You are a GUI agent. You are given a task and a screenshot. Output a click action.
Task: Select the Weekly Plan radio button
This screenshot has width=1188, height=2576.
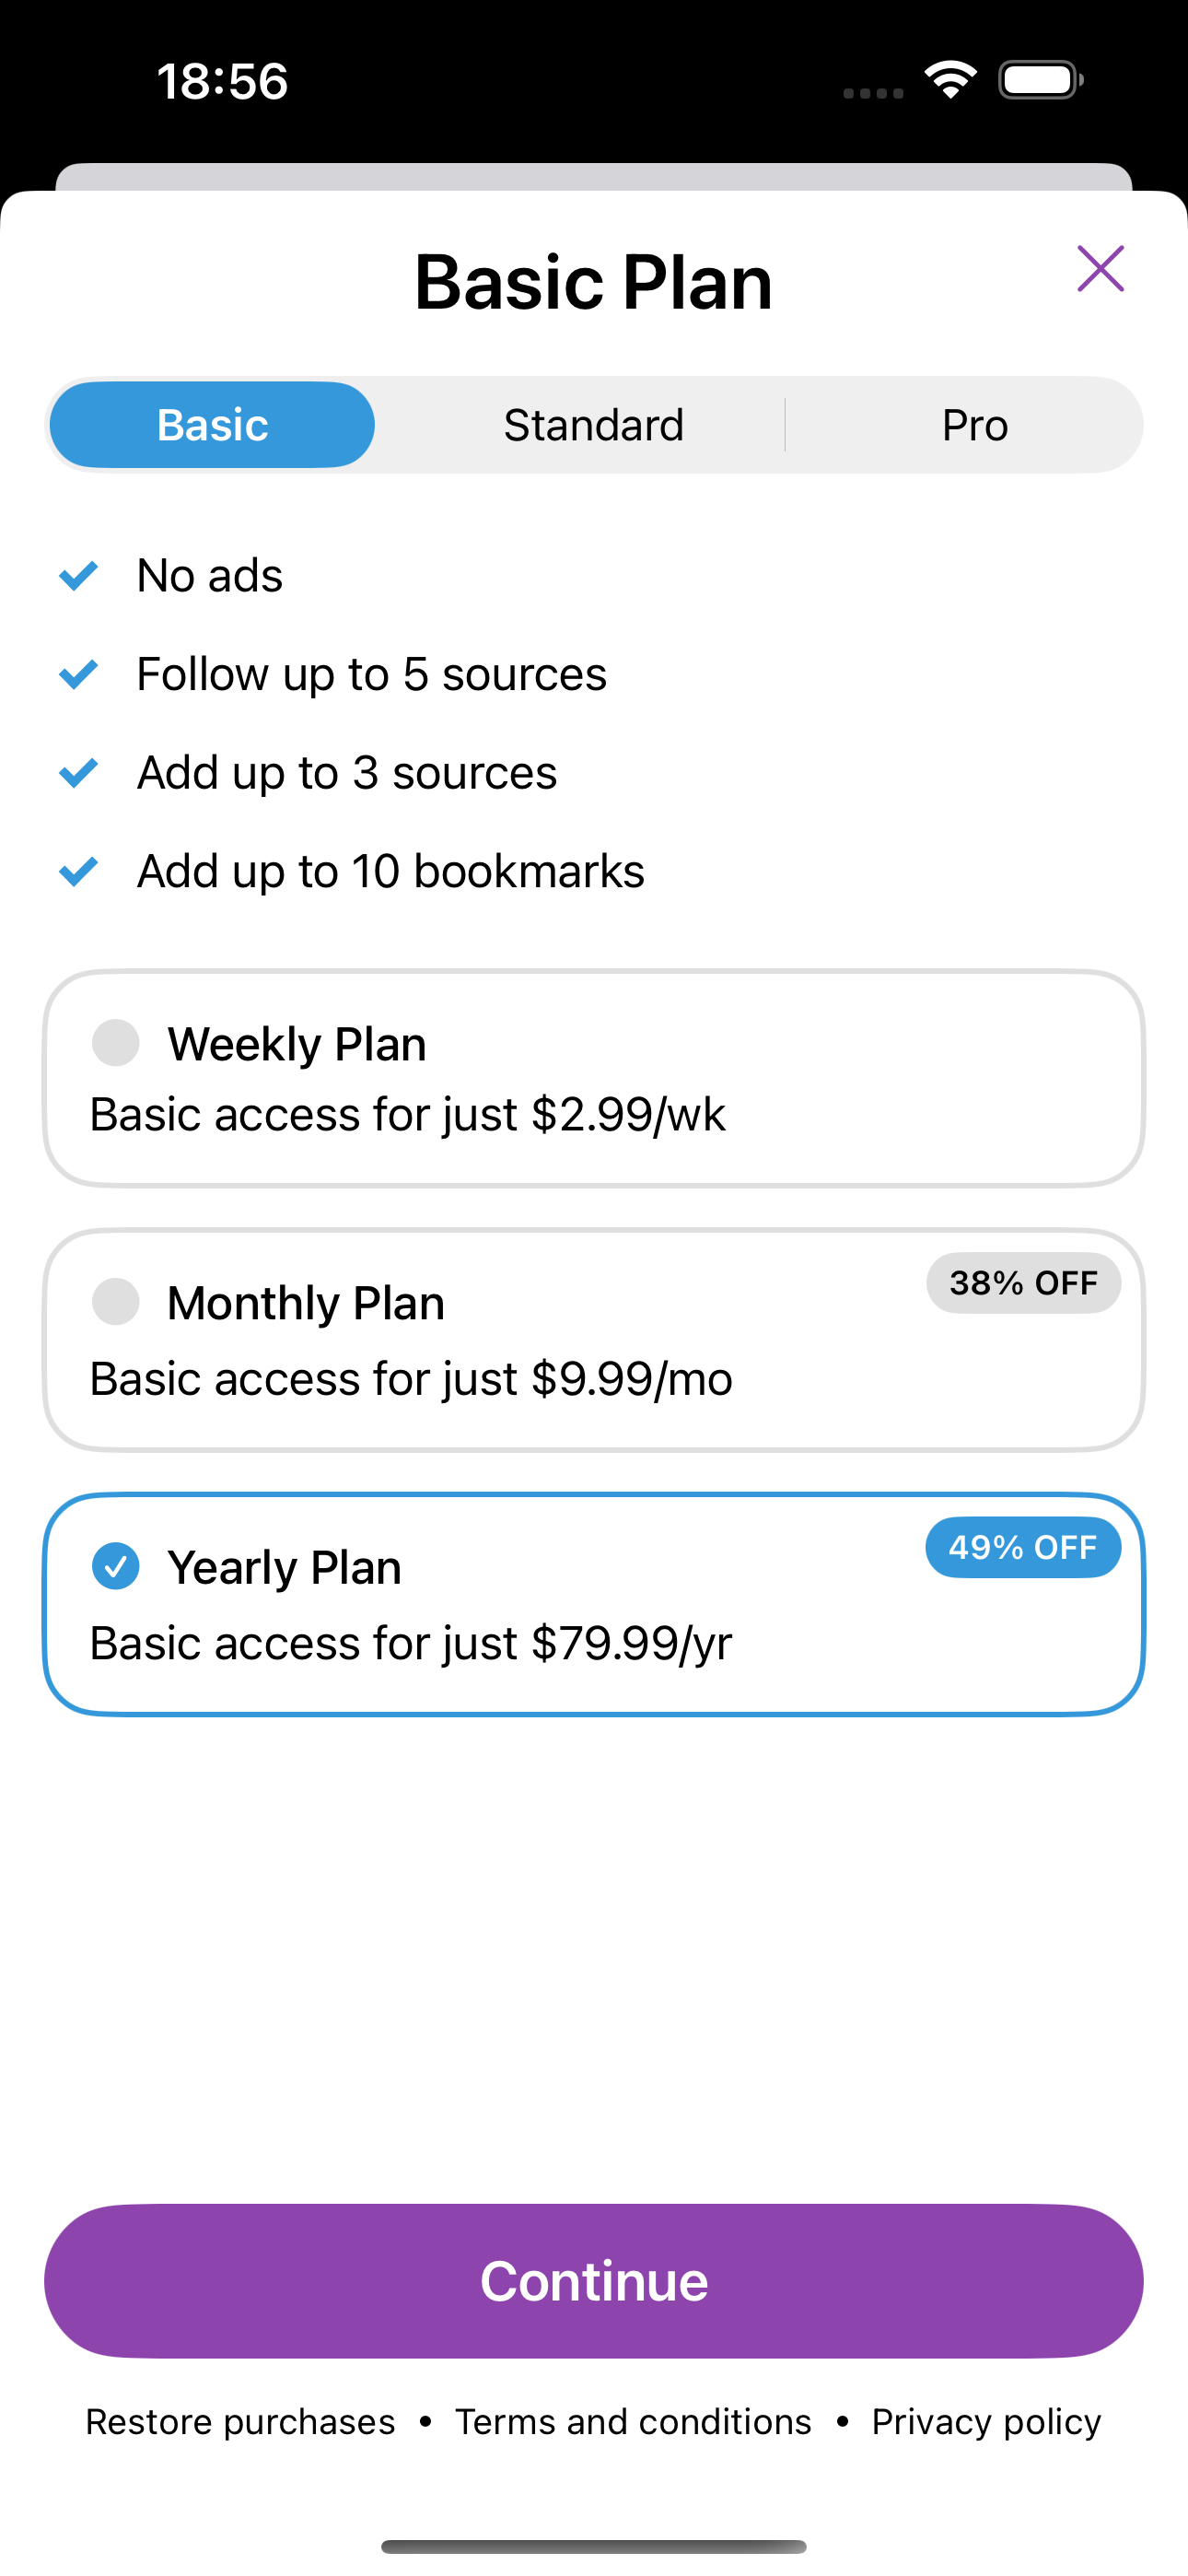tap(116, 1043)
